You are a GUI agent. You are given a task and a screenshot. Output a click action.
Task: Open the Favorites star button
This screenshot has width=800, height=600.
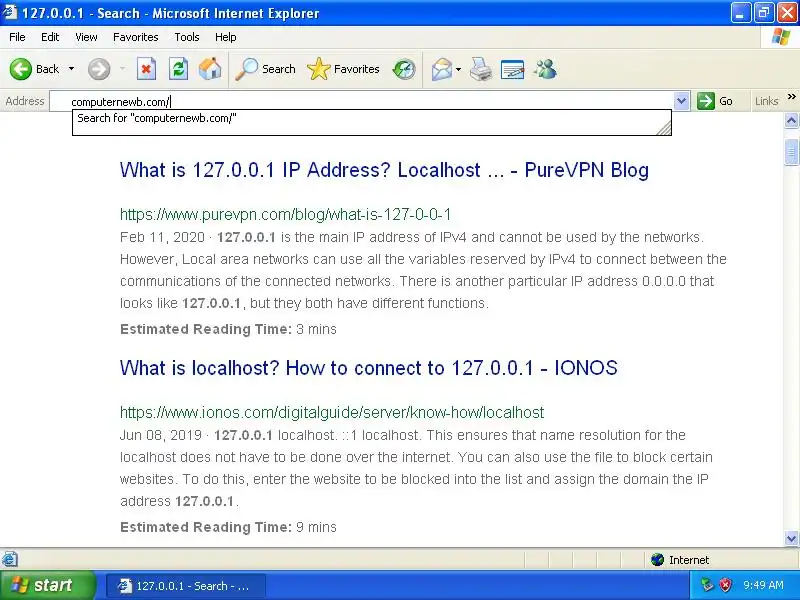(343, 69)
